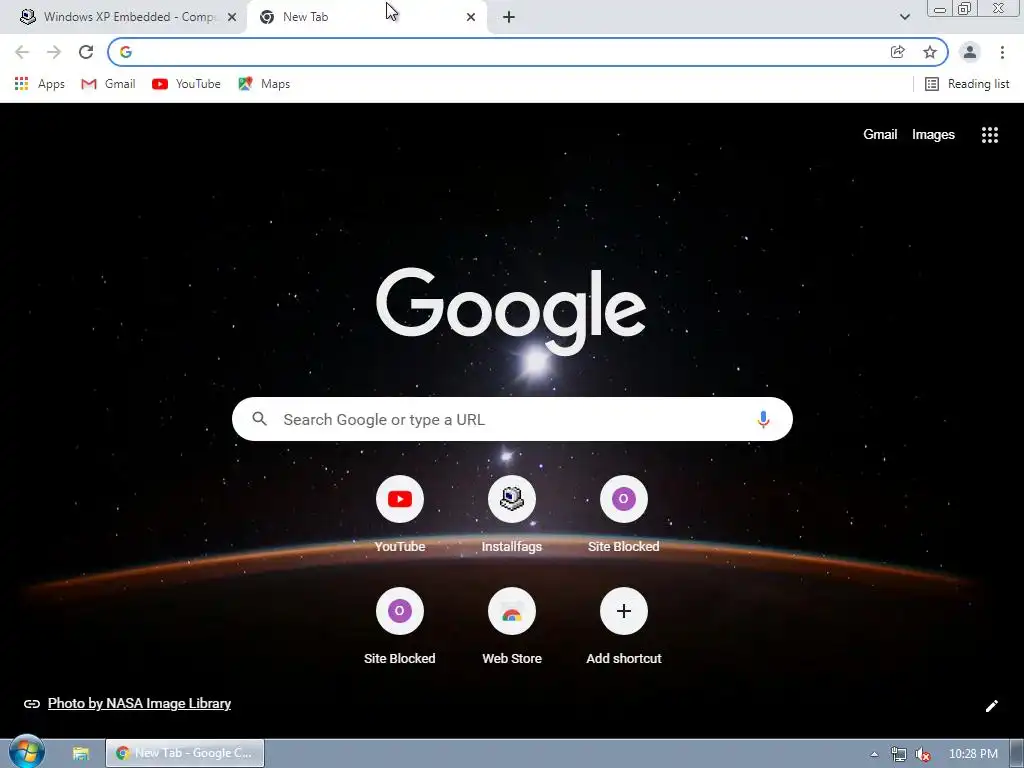Click the 10:28 PM taskbar clock
Image resolution: width=1024 pixels, height=768 pixels.
(x=973, y=754)
